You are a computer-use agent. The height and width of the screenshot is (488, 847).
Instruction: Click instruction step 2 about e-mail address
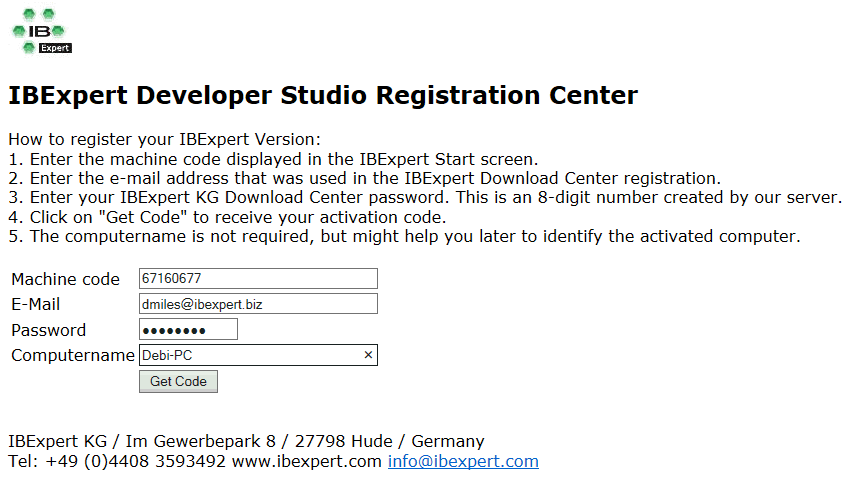click(x=364, y=179)
